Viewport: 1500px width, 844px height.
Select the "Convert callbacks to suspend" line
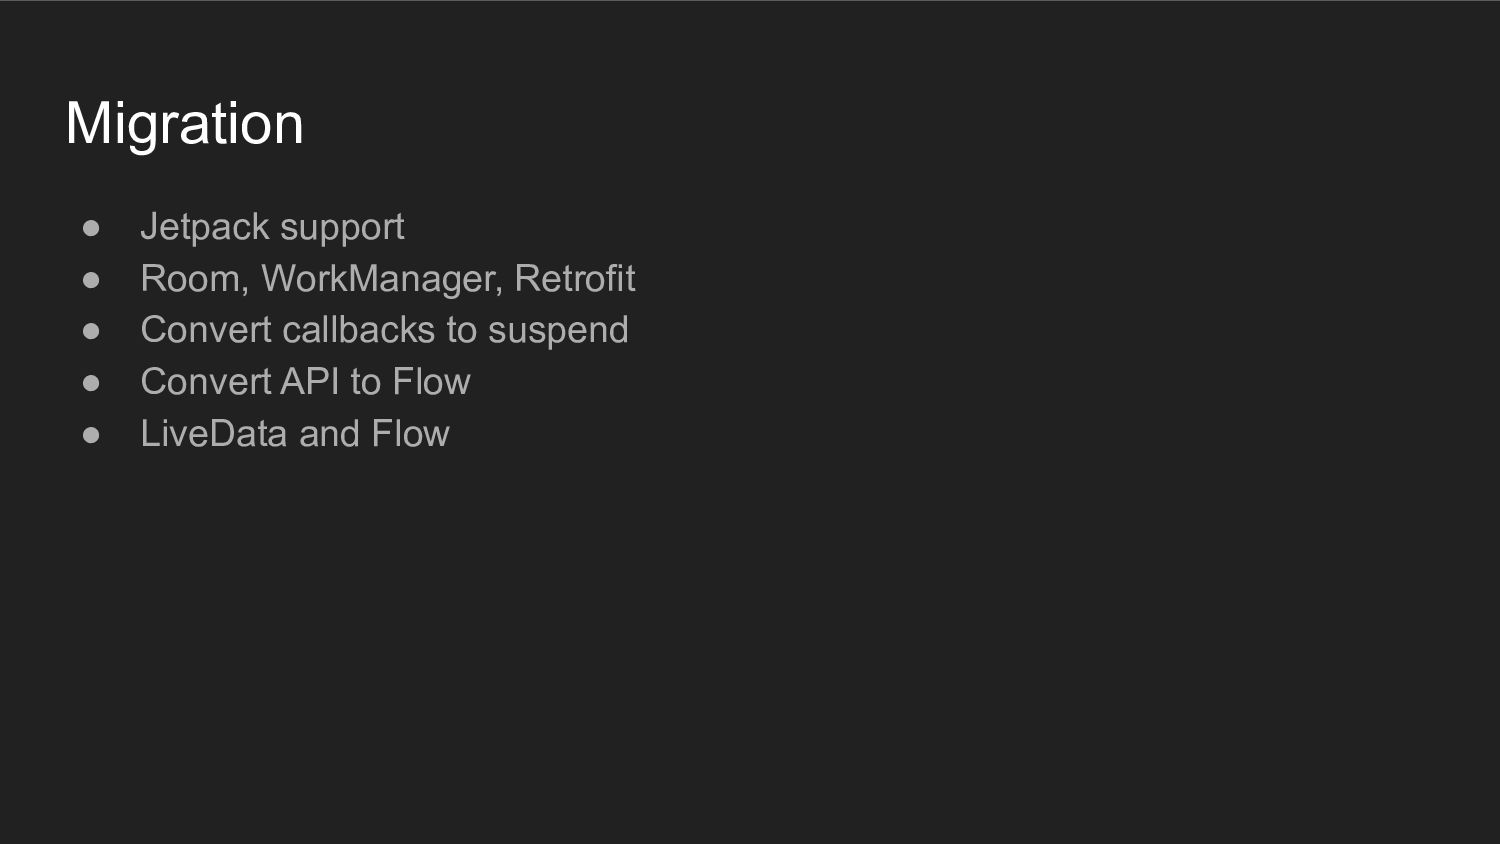pyautogui.click(x=384, y=331)
